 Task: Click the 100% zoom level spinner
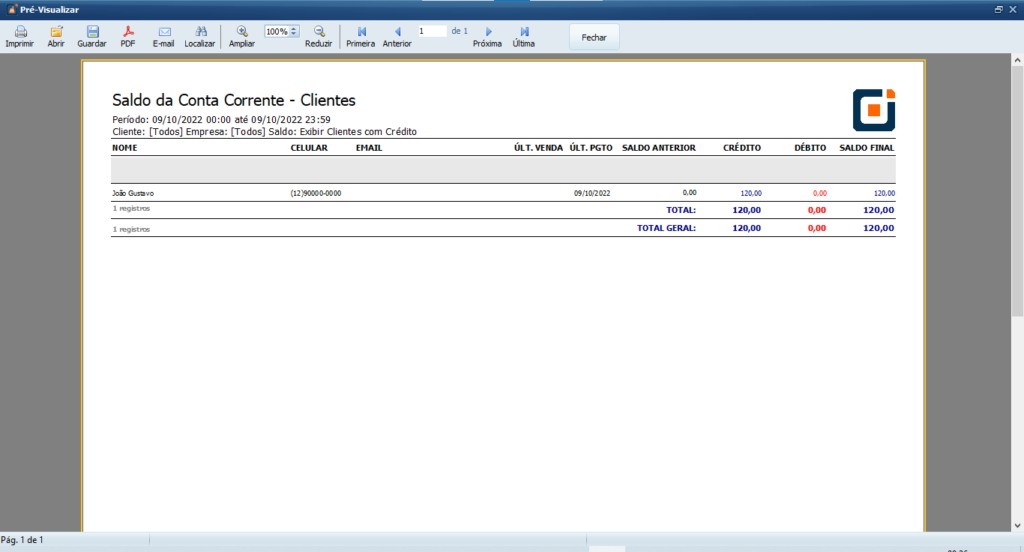point(281,31)
